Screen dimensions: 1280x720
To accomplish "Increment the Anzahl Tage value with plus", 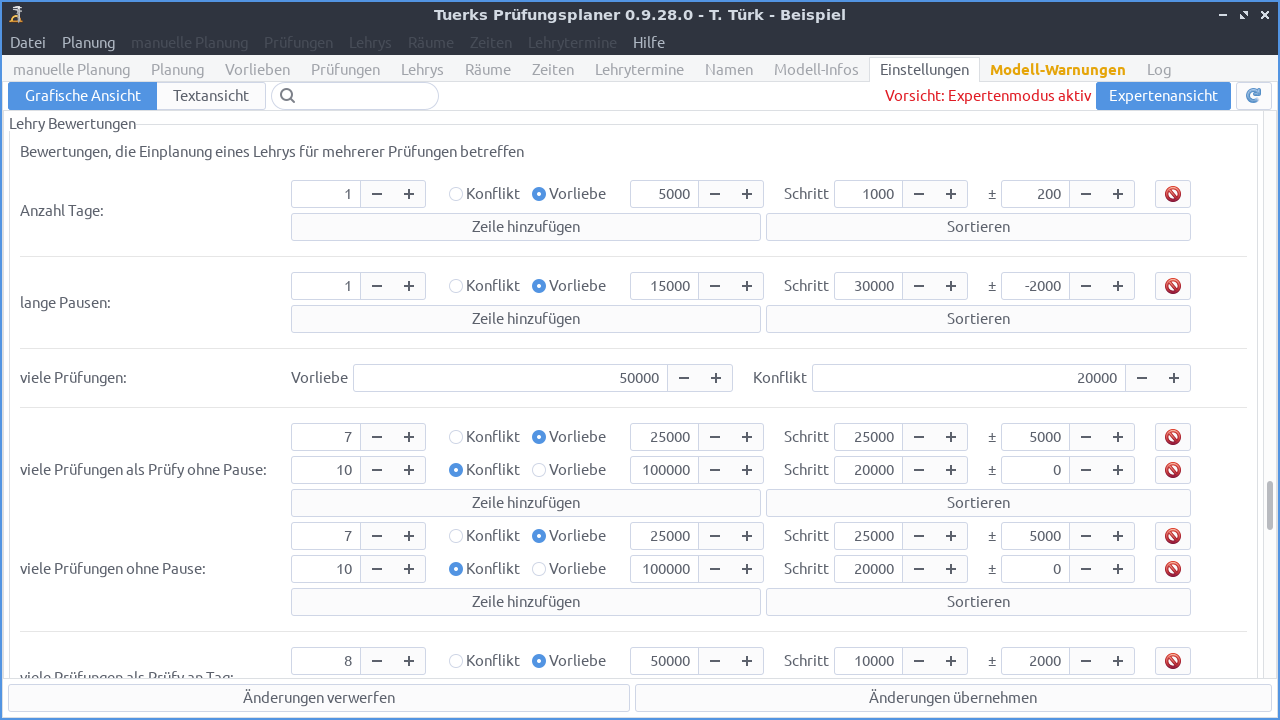I will tap(408, 193).
